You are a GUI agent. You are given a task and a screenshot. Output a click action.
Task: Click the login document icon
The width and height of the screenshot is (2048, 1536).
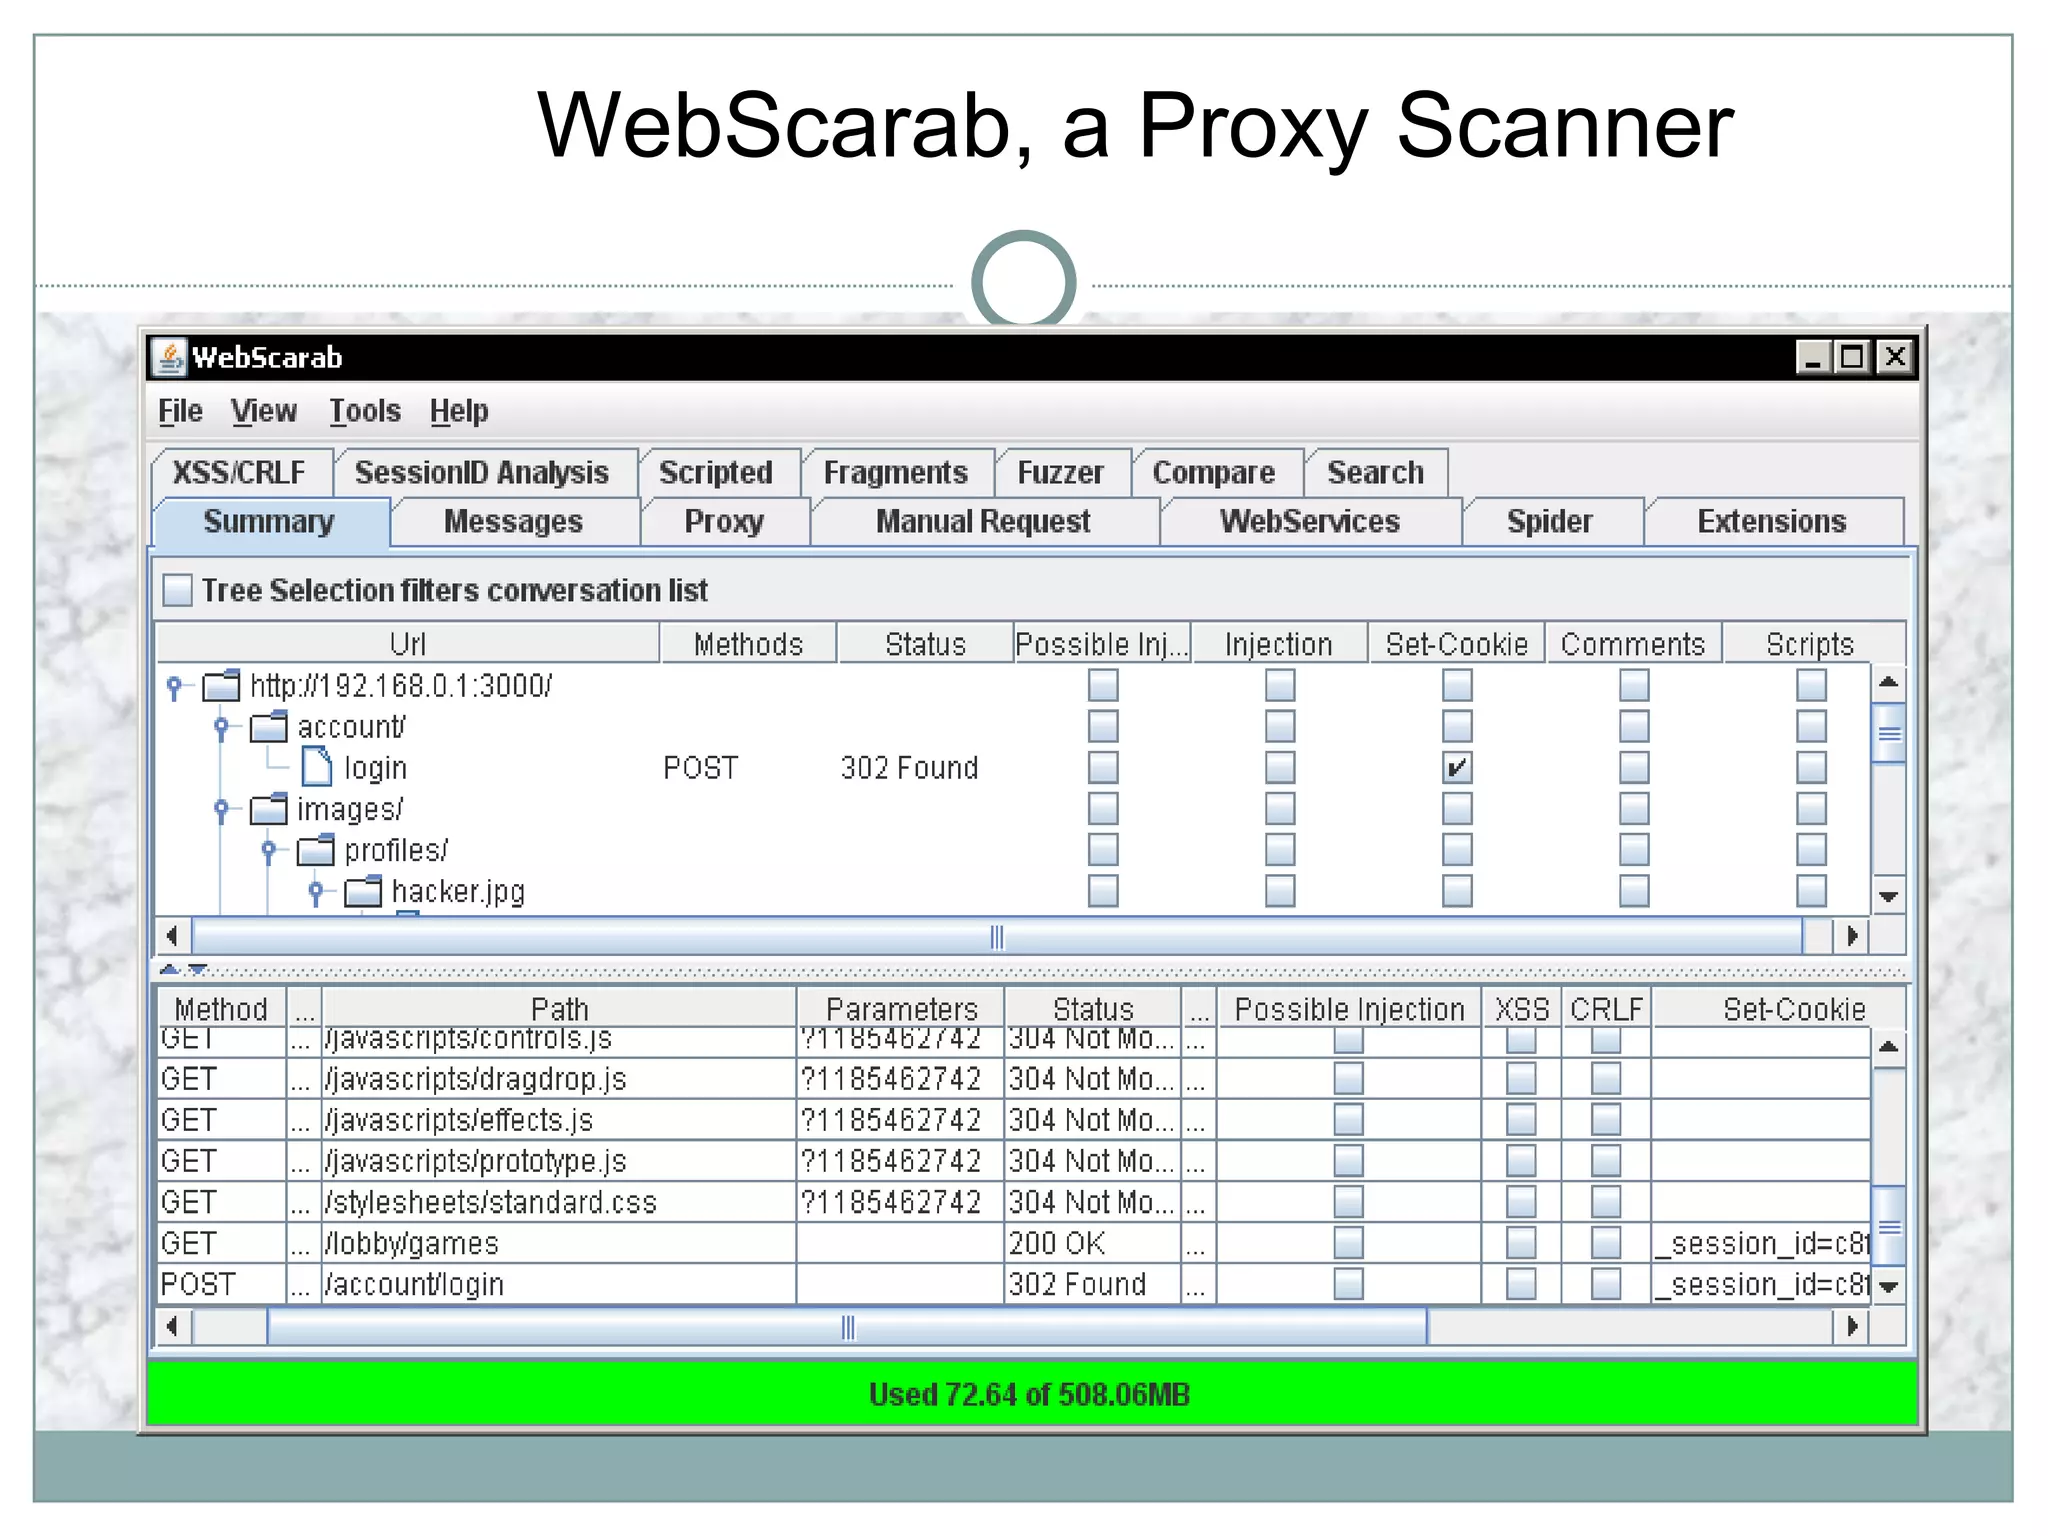click(317, 767)
